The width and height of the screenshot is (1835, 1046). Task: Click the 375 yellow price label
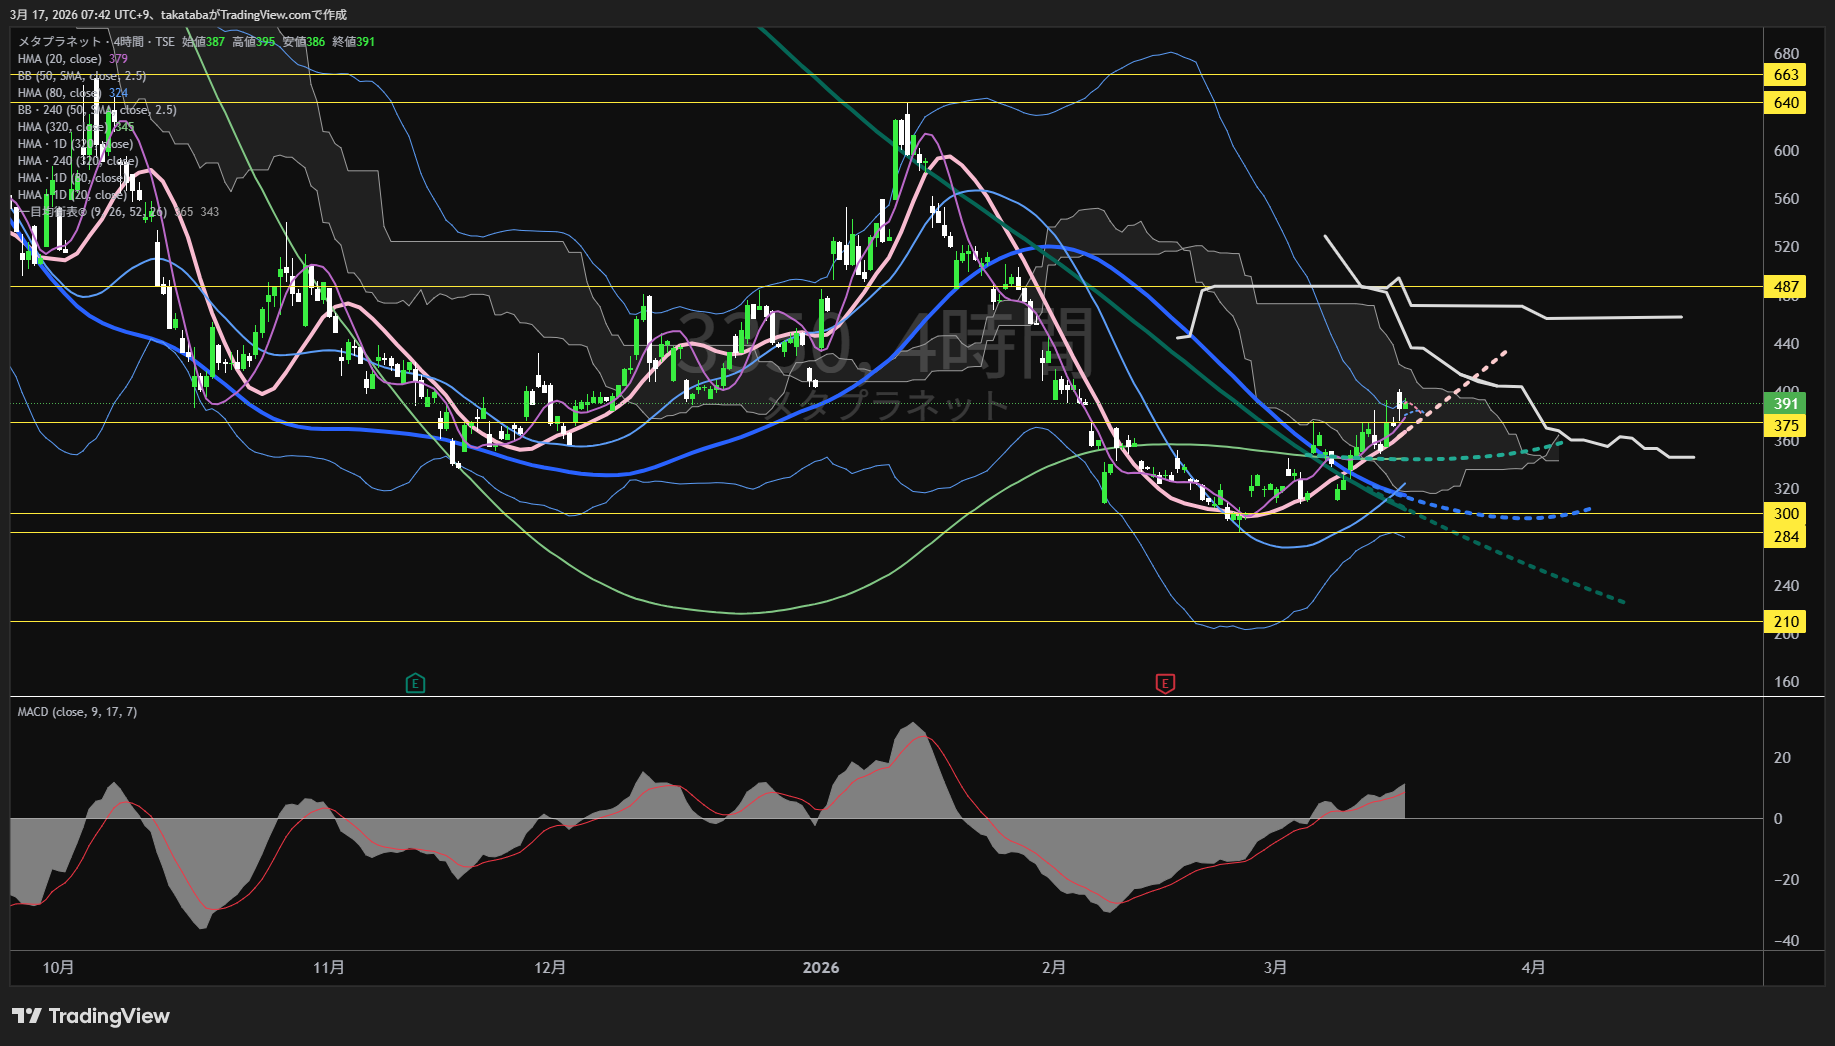[x=1786, y=426]
